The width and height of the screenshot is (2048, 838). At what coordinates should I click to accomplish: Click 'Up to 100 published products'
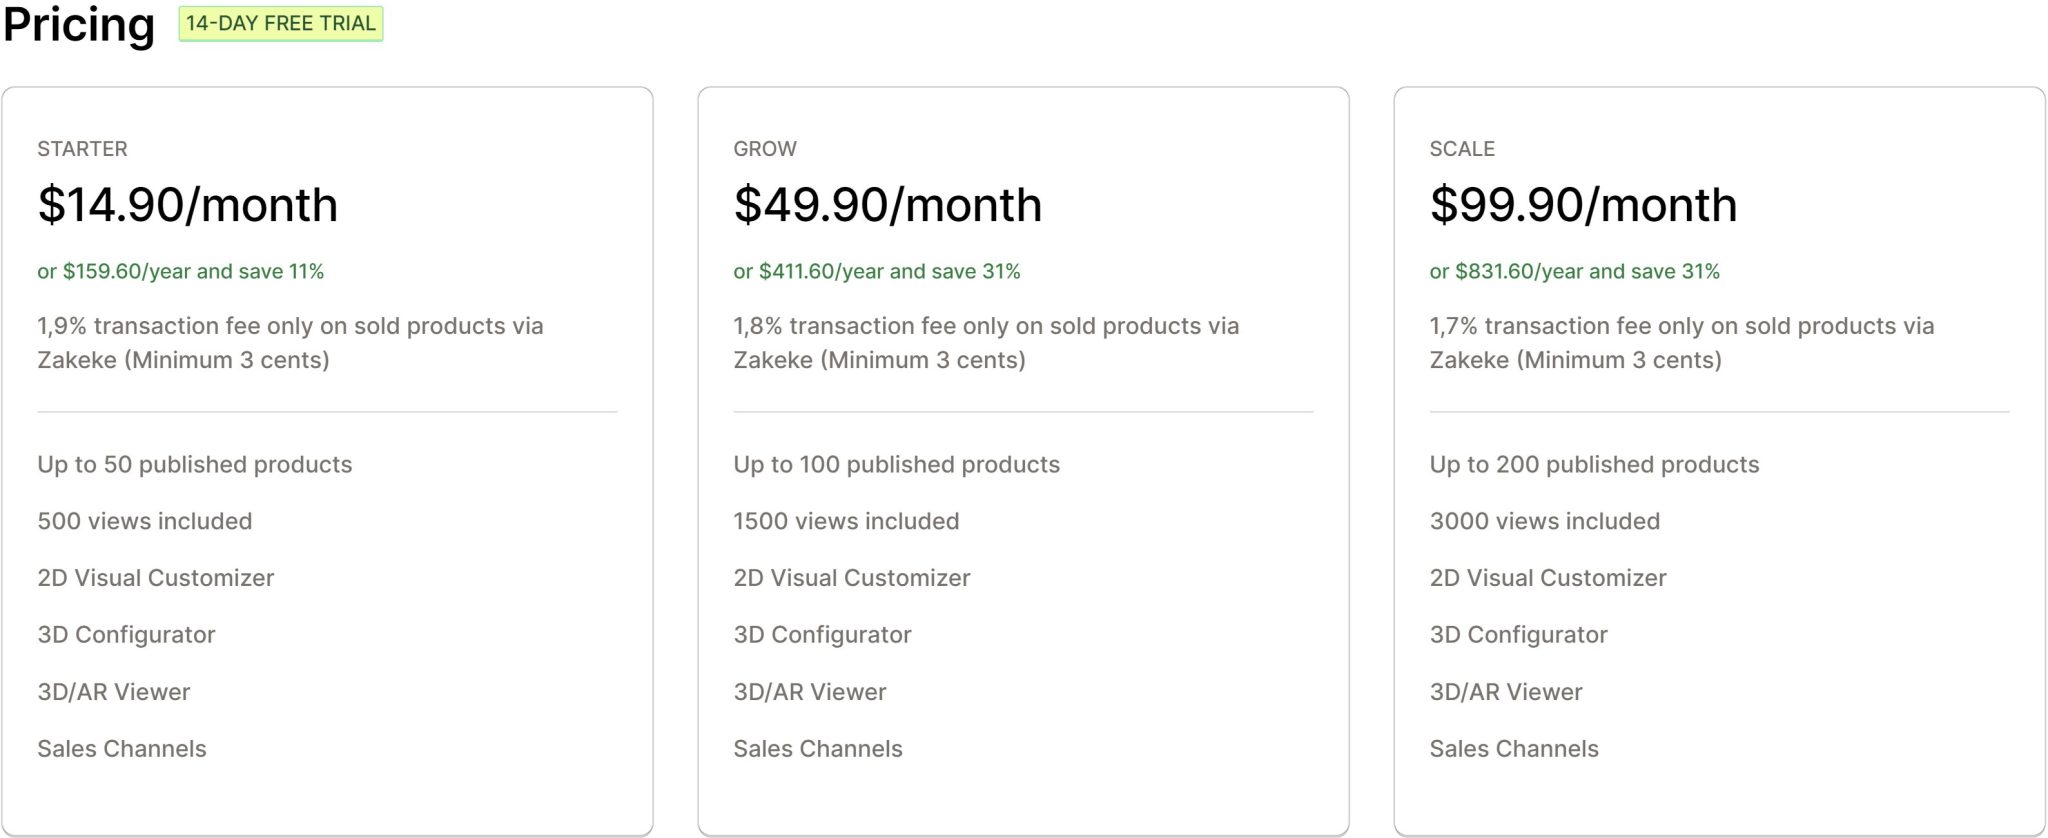point(897,465)
